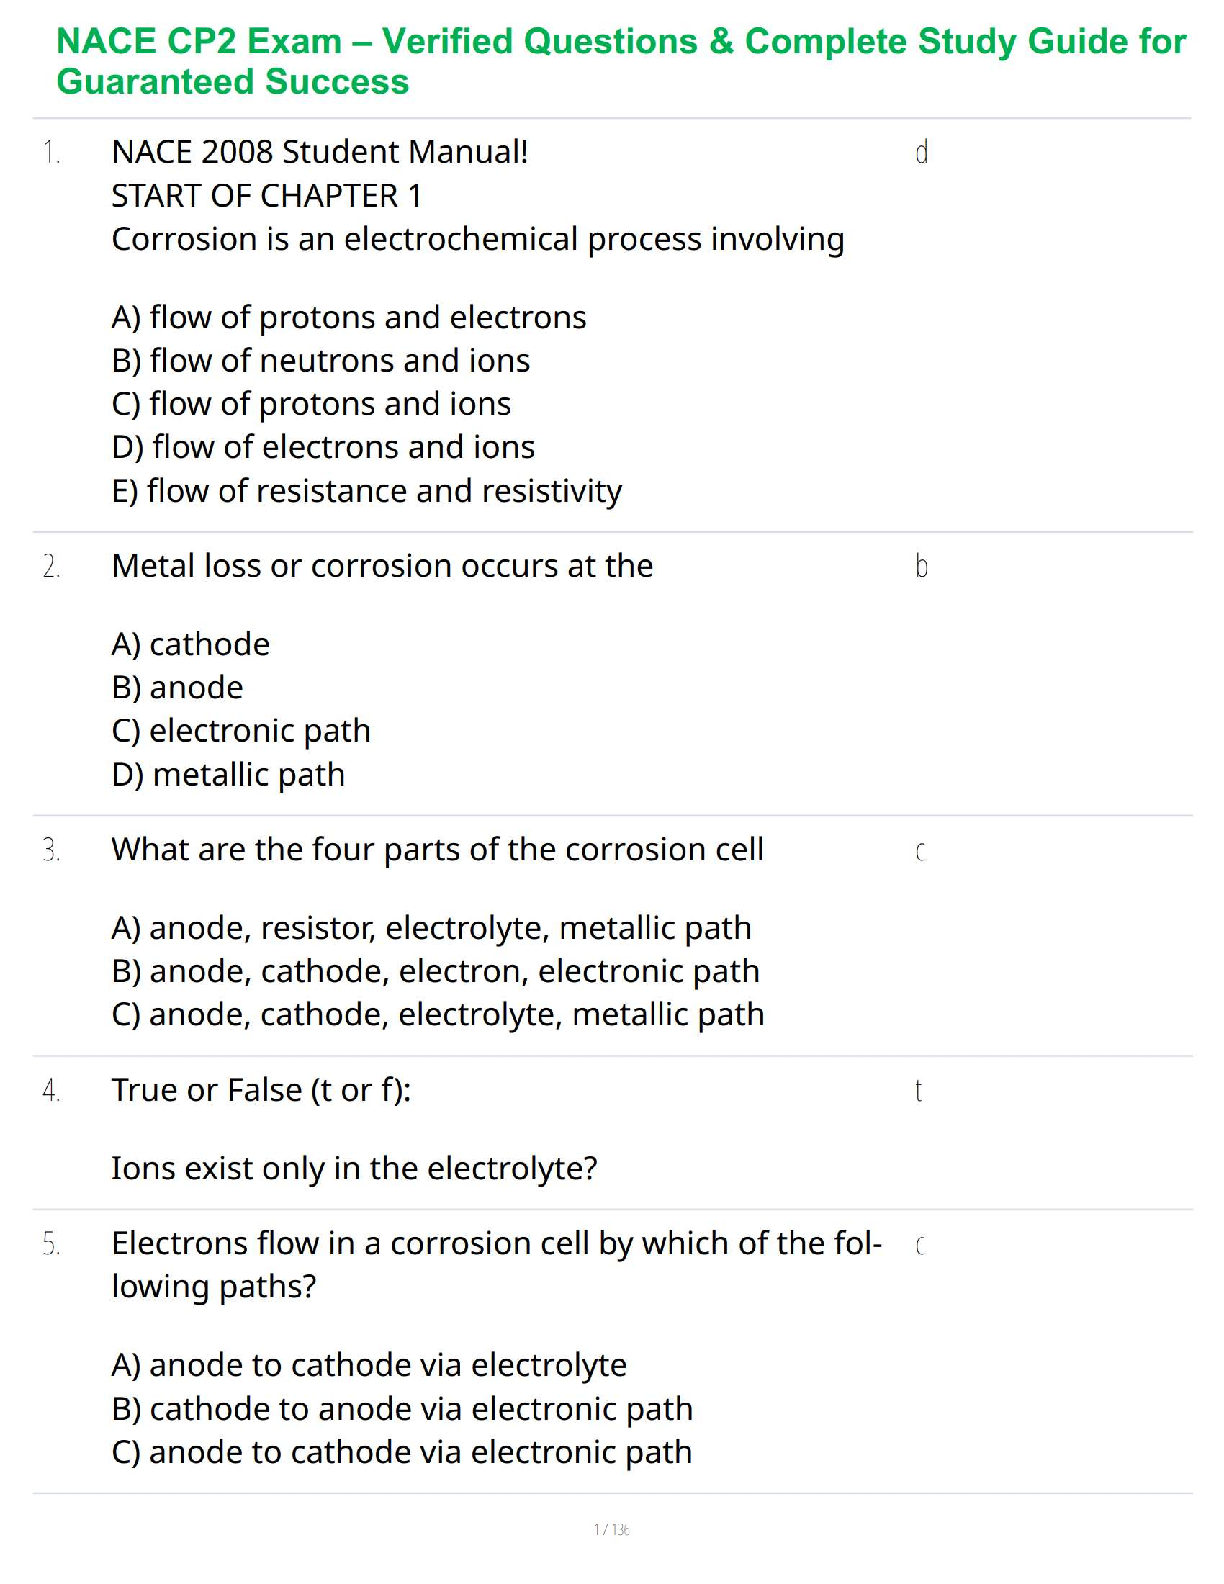
Task: Click the answer 't' for question 4
Action: pyautogui.click(x=918, y=1091)
